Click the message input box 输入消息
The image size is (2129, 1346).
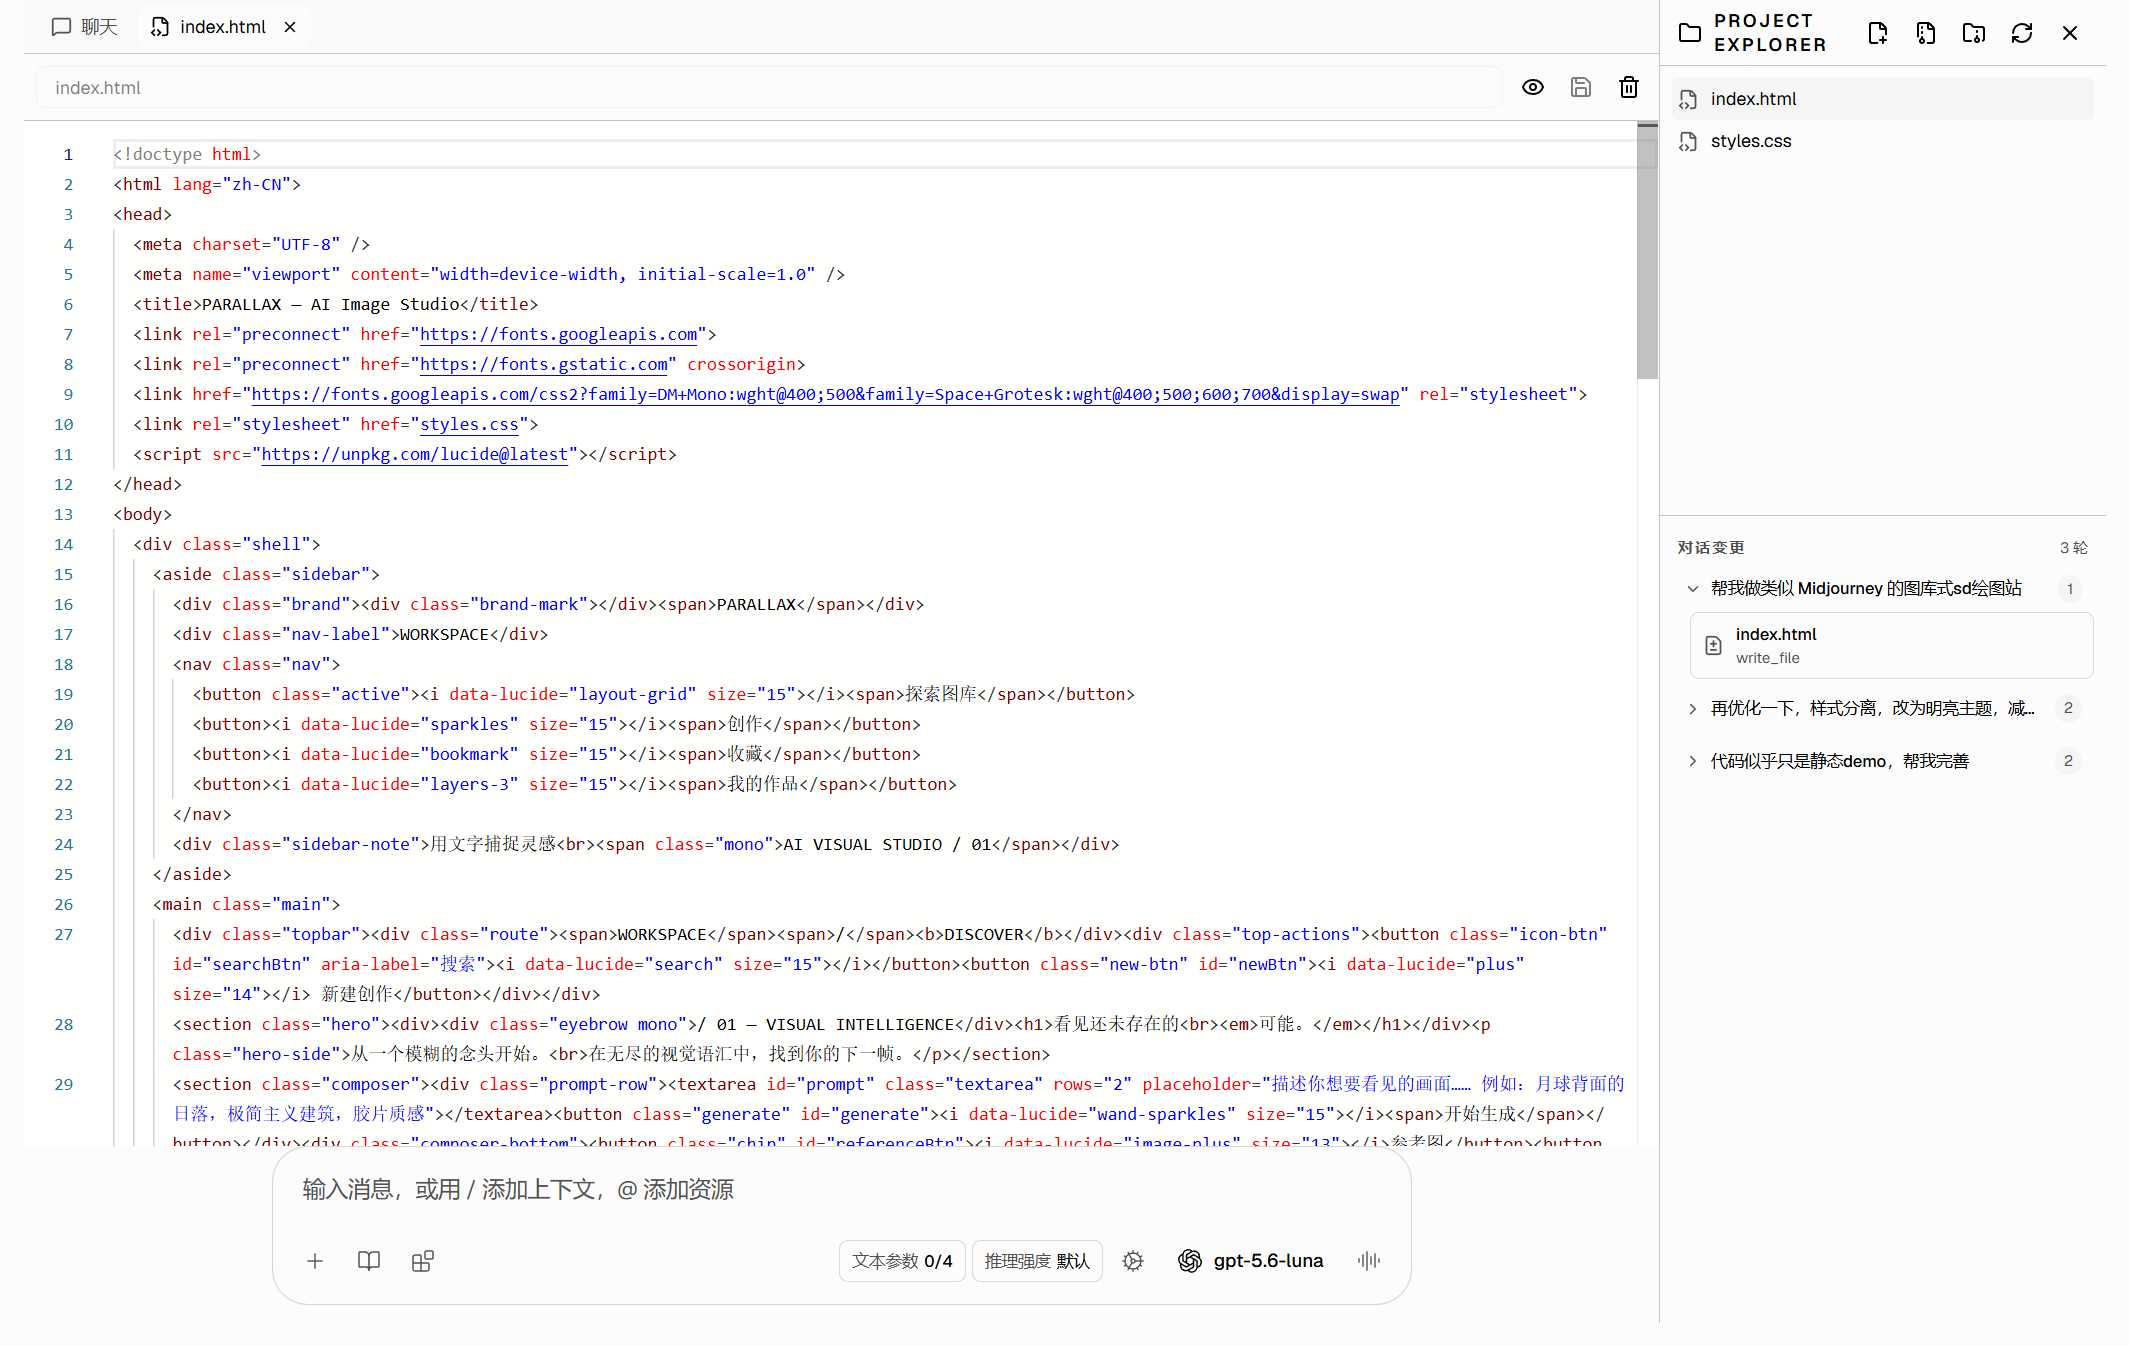841,1189
